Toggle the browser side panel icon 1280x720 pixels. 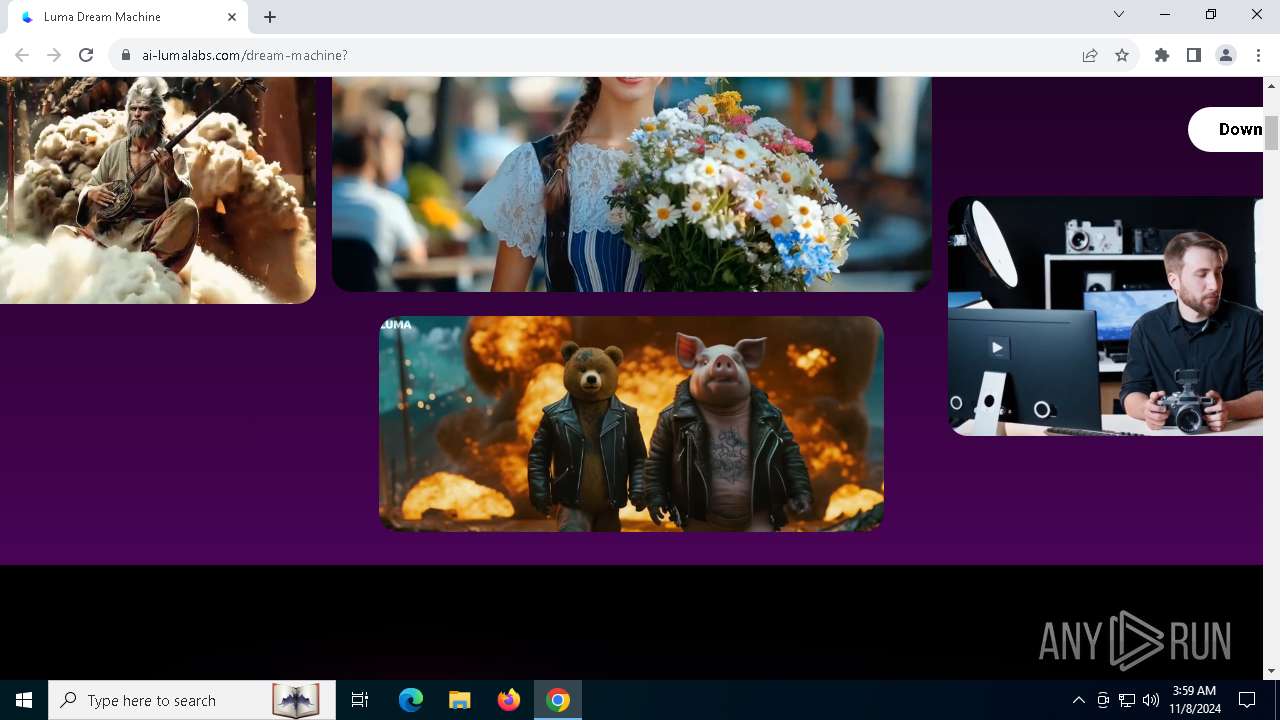(x=1194, y=55)
